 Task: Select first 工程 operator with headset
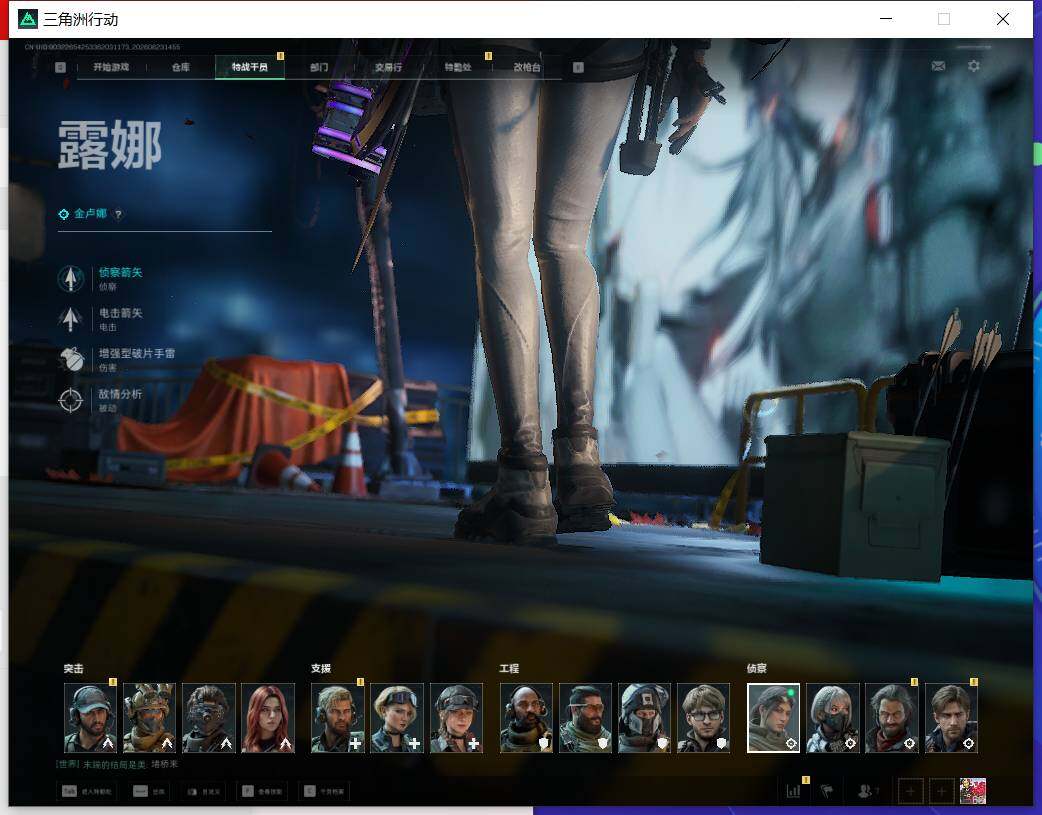[x=526, y=718]
